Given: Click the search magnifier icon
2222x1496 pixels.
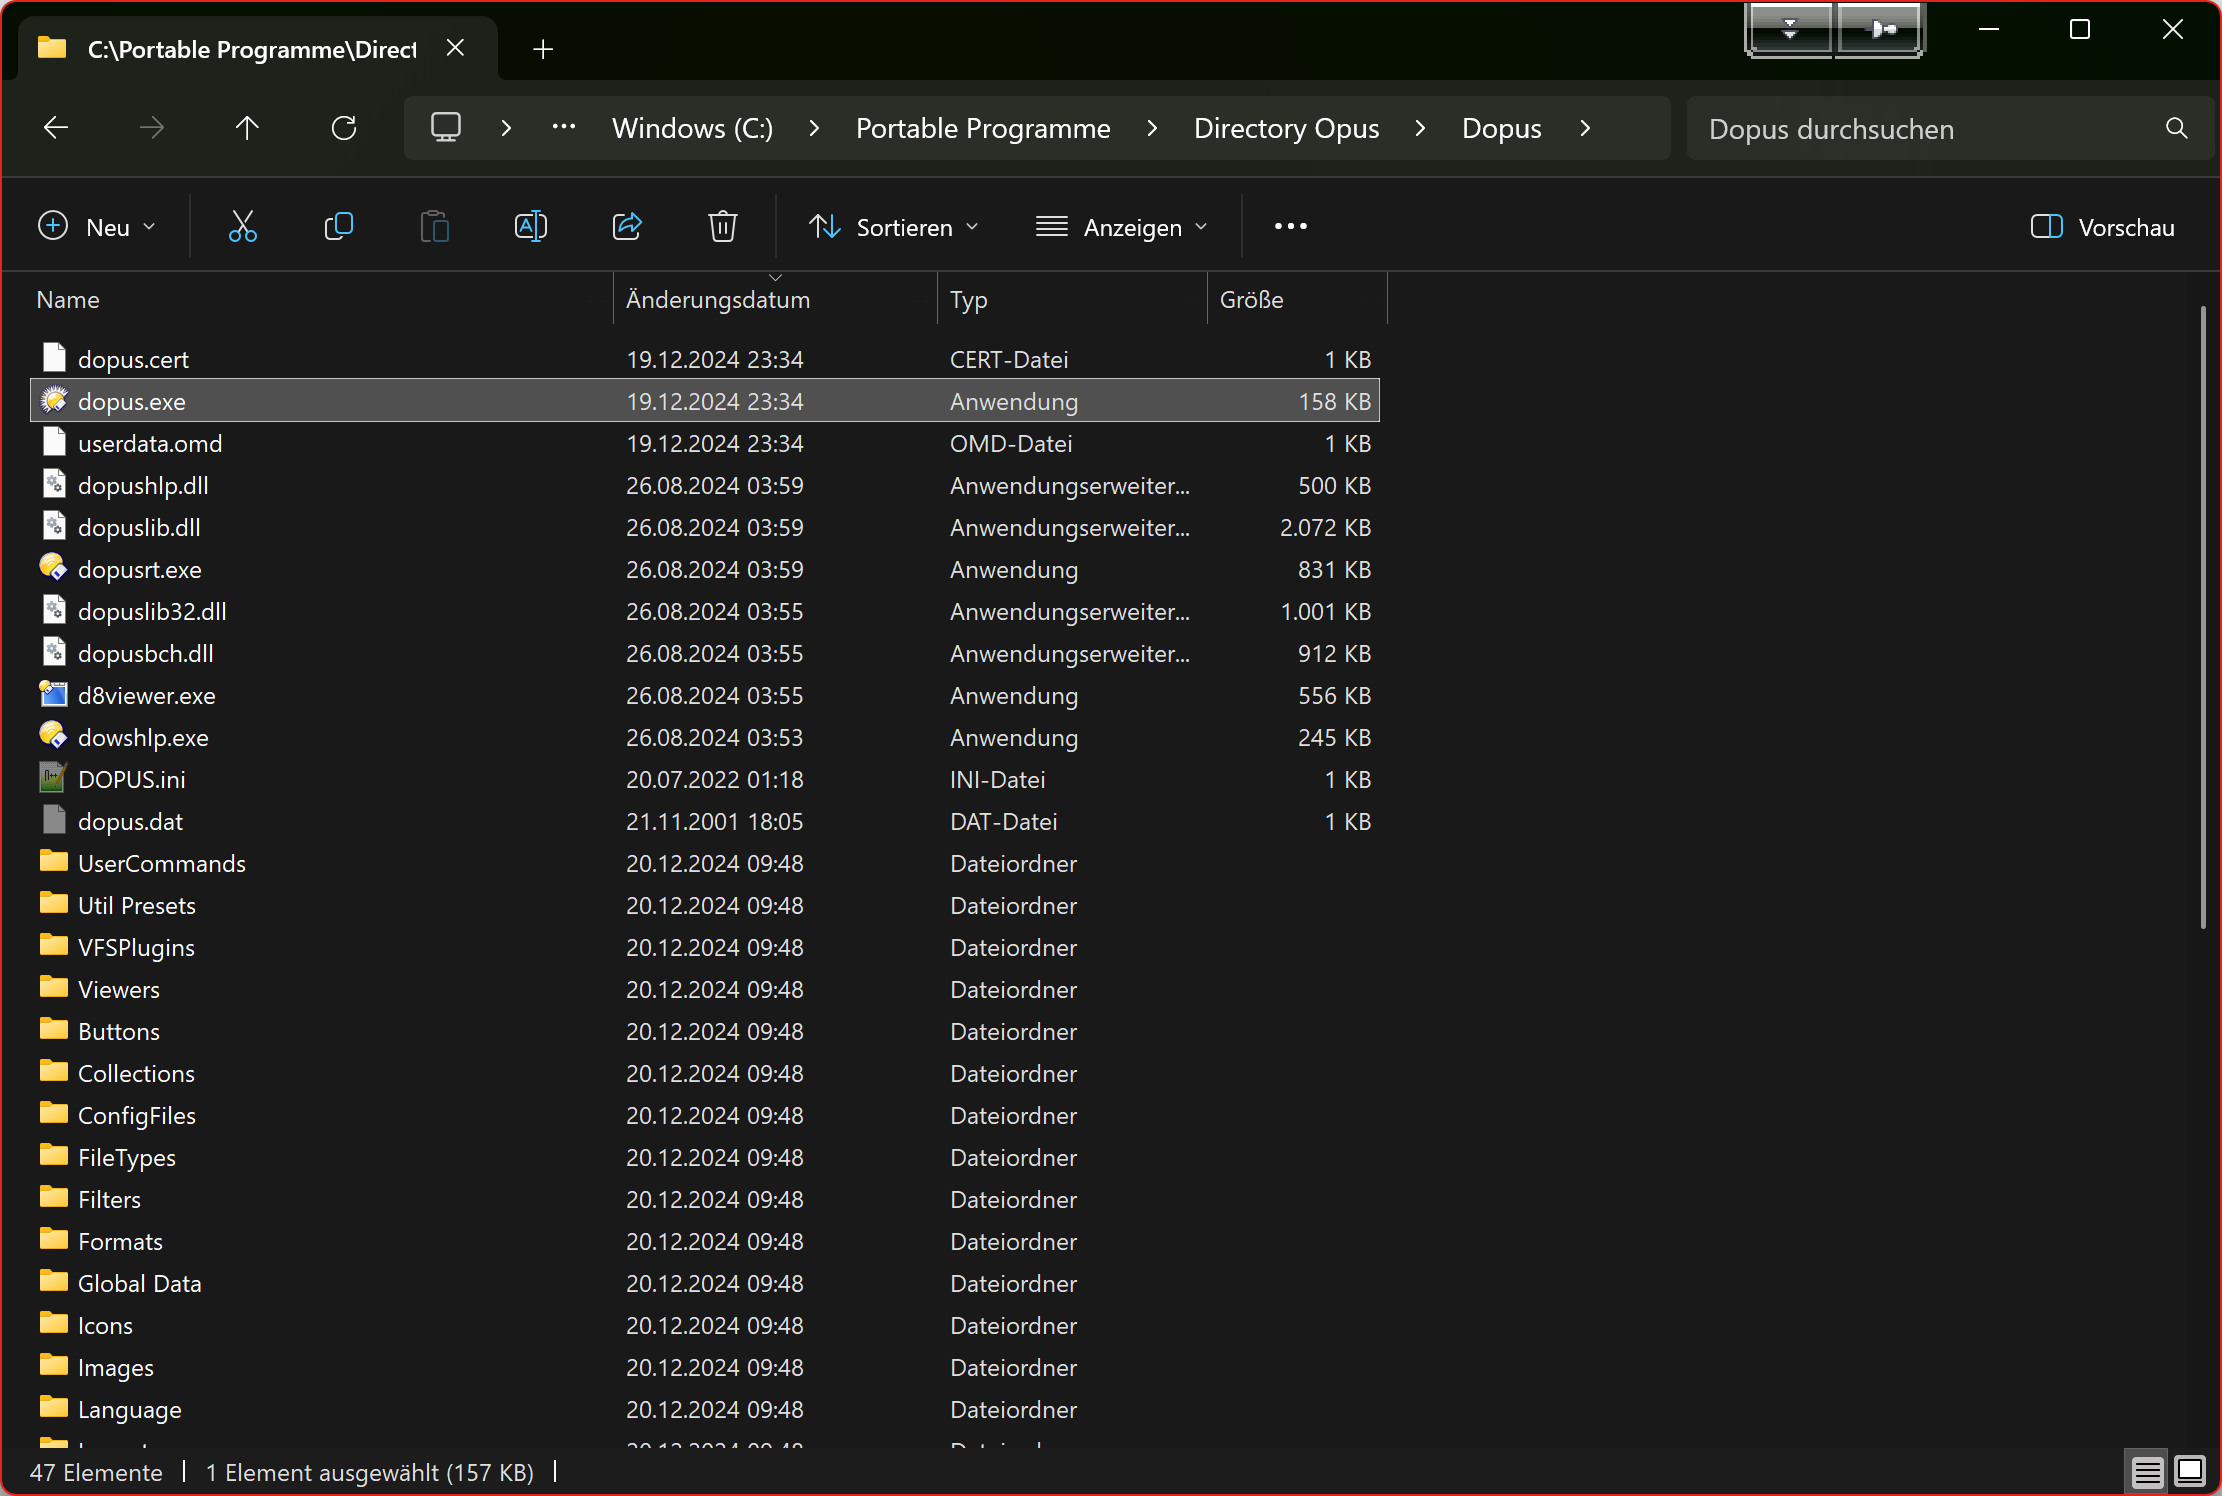Looking at the screenshot, I should (2177, 128).
